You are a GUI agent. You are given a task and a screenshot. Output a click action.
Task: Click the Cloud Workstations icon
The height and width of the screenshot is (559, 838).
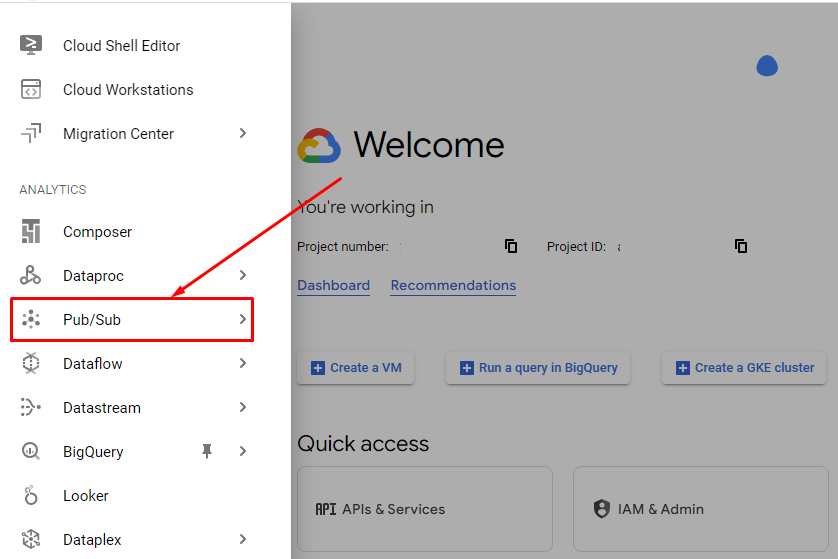[30, 89]
